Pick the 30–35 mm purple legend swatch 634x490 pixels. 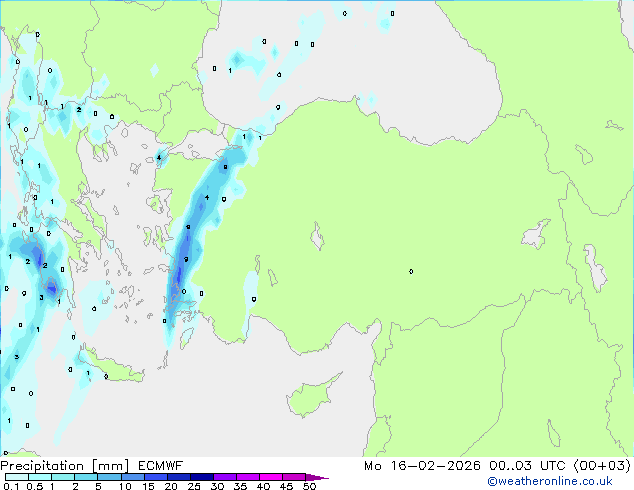[228, 477]
